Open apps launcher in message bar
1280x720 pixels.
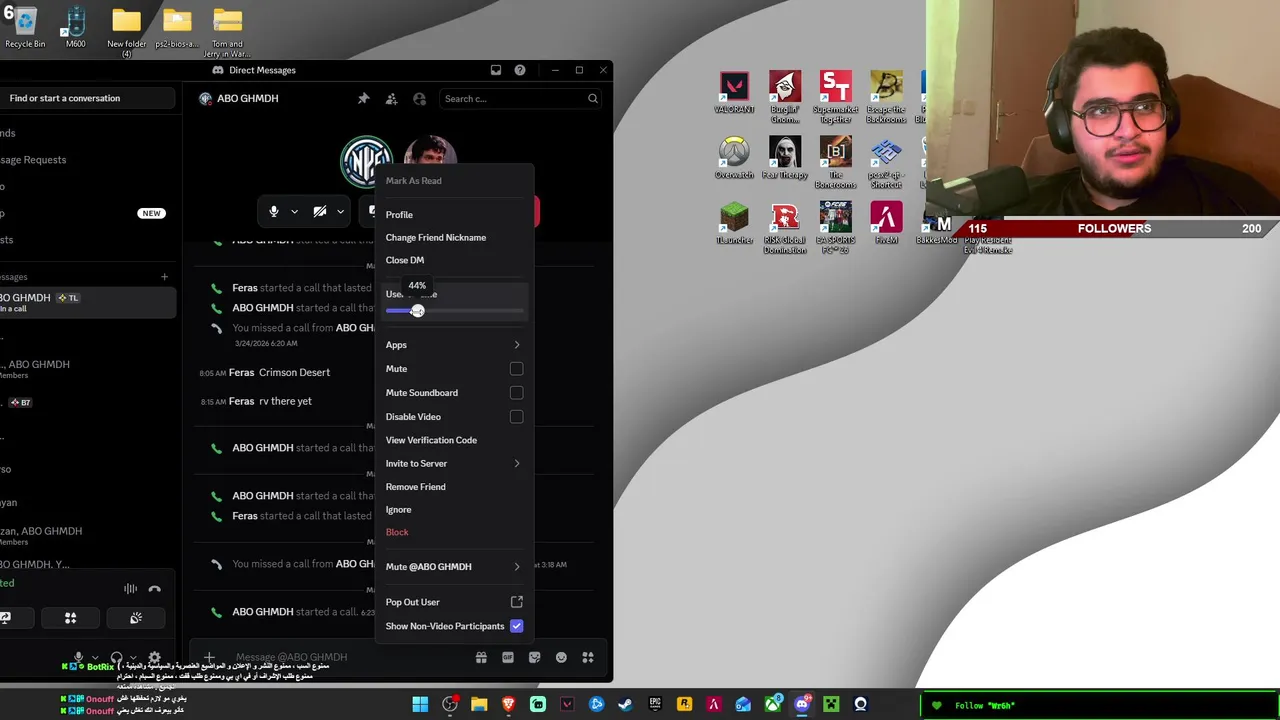[x=588, y=657]
